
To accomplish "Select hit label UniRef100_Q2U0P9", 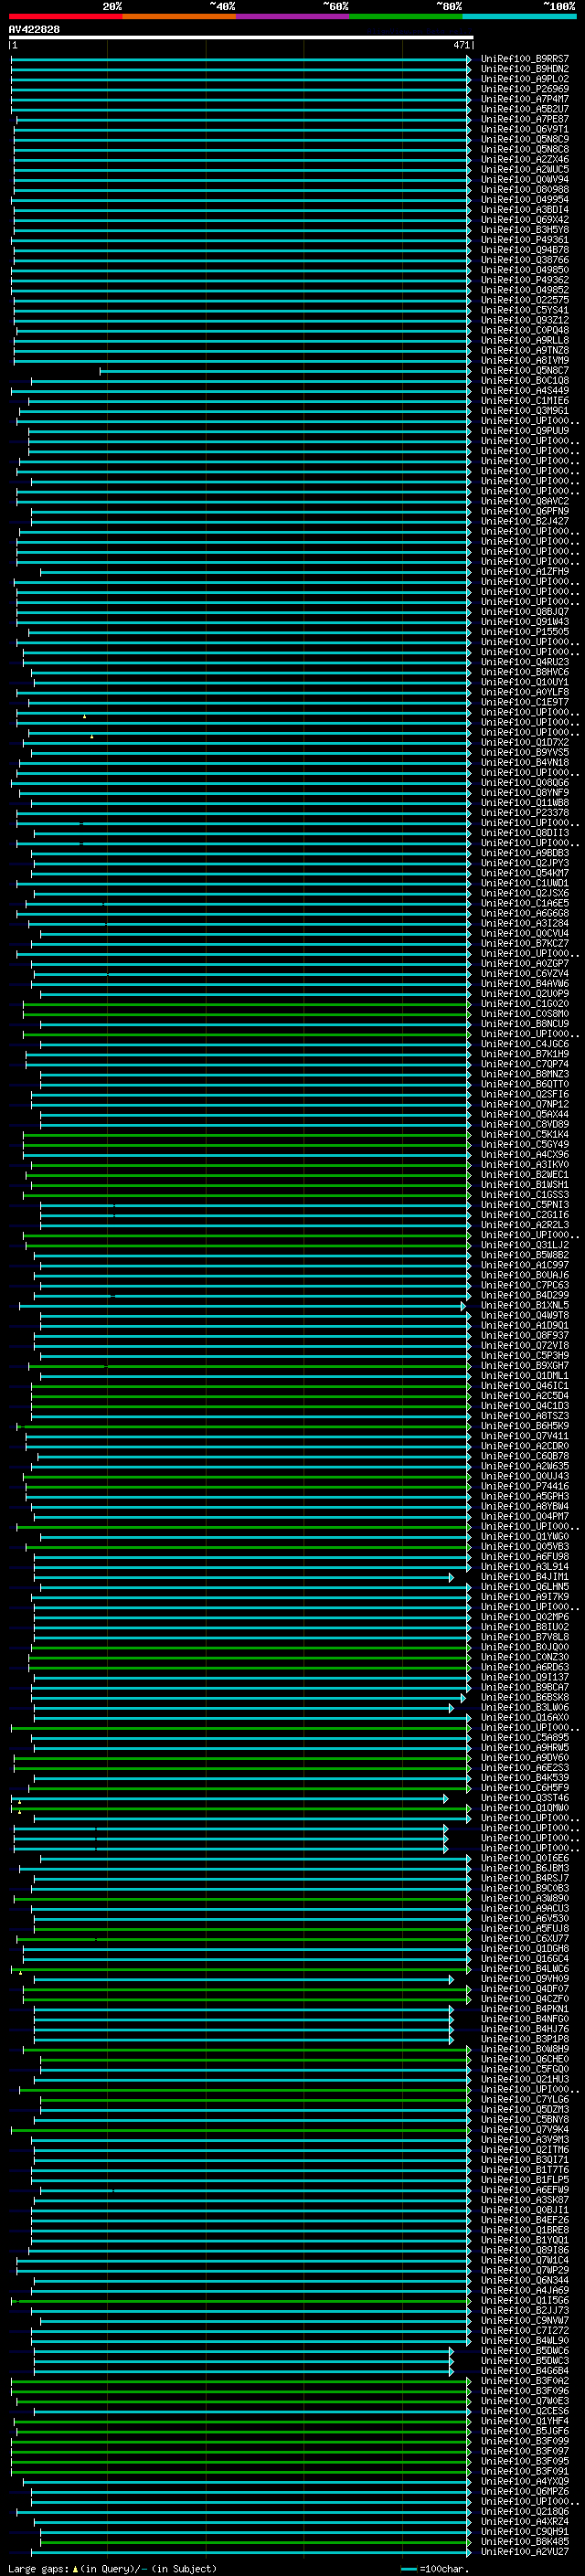I will click(524, 994).
